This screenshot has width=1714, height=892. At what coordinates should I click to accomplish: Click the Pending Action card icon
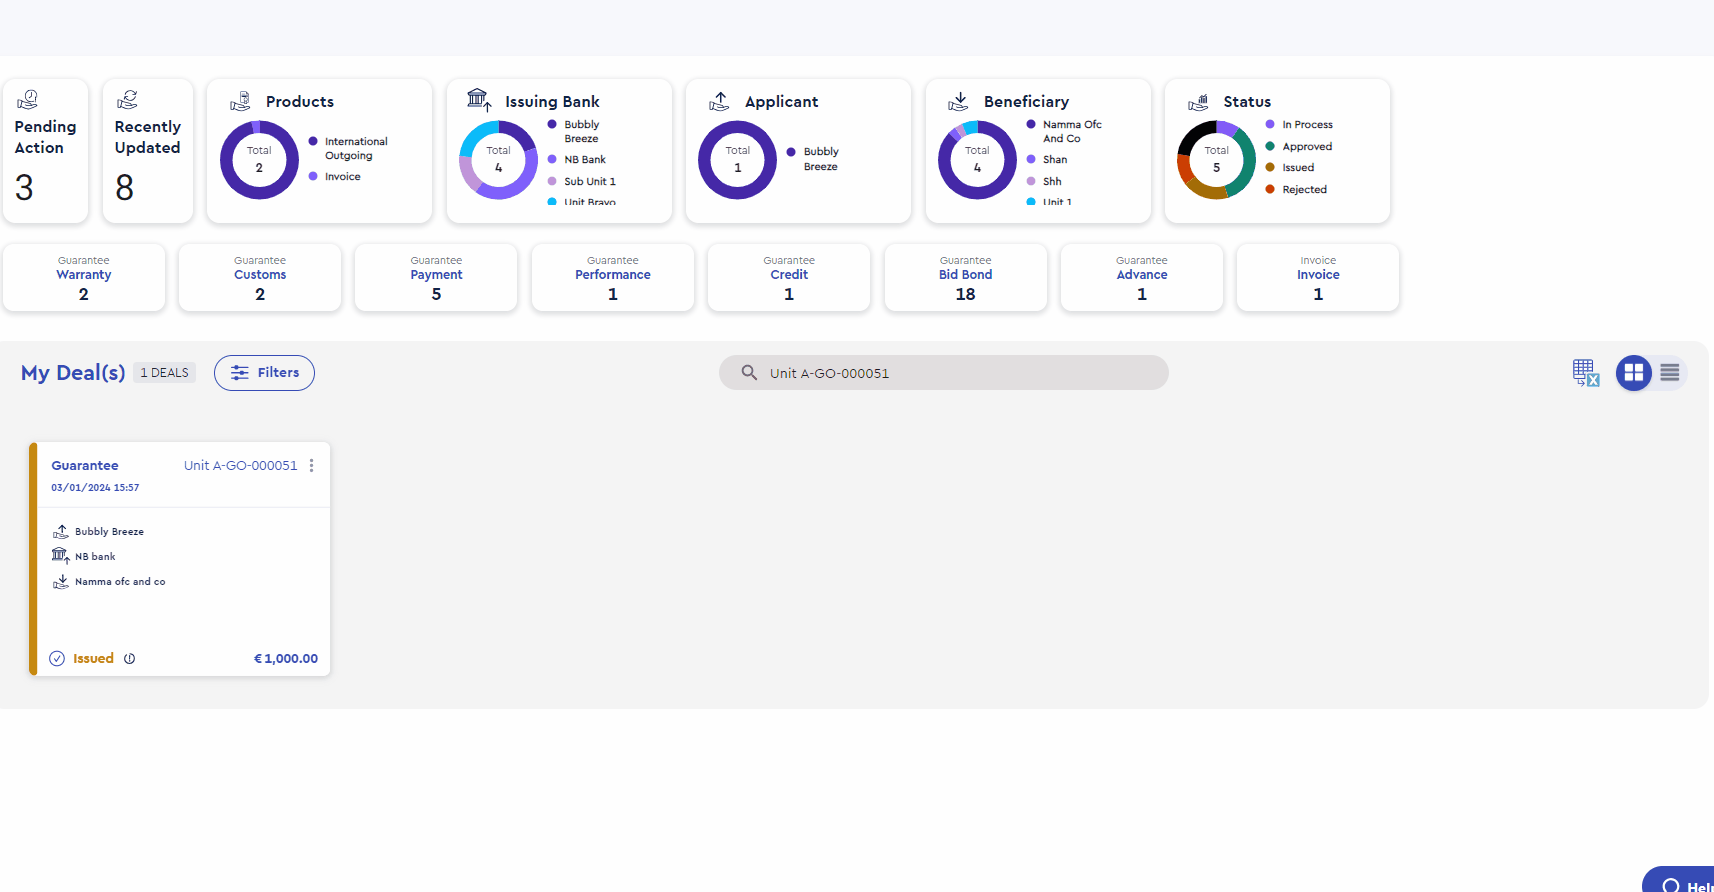[28, 99]
